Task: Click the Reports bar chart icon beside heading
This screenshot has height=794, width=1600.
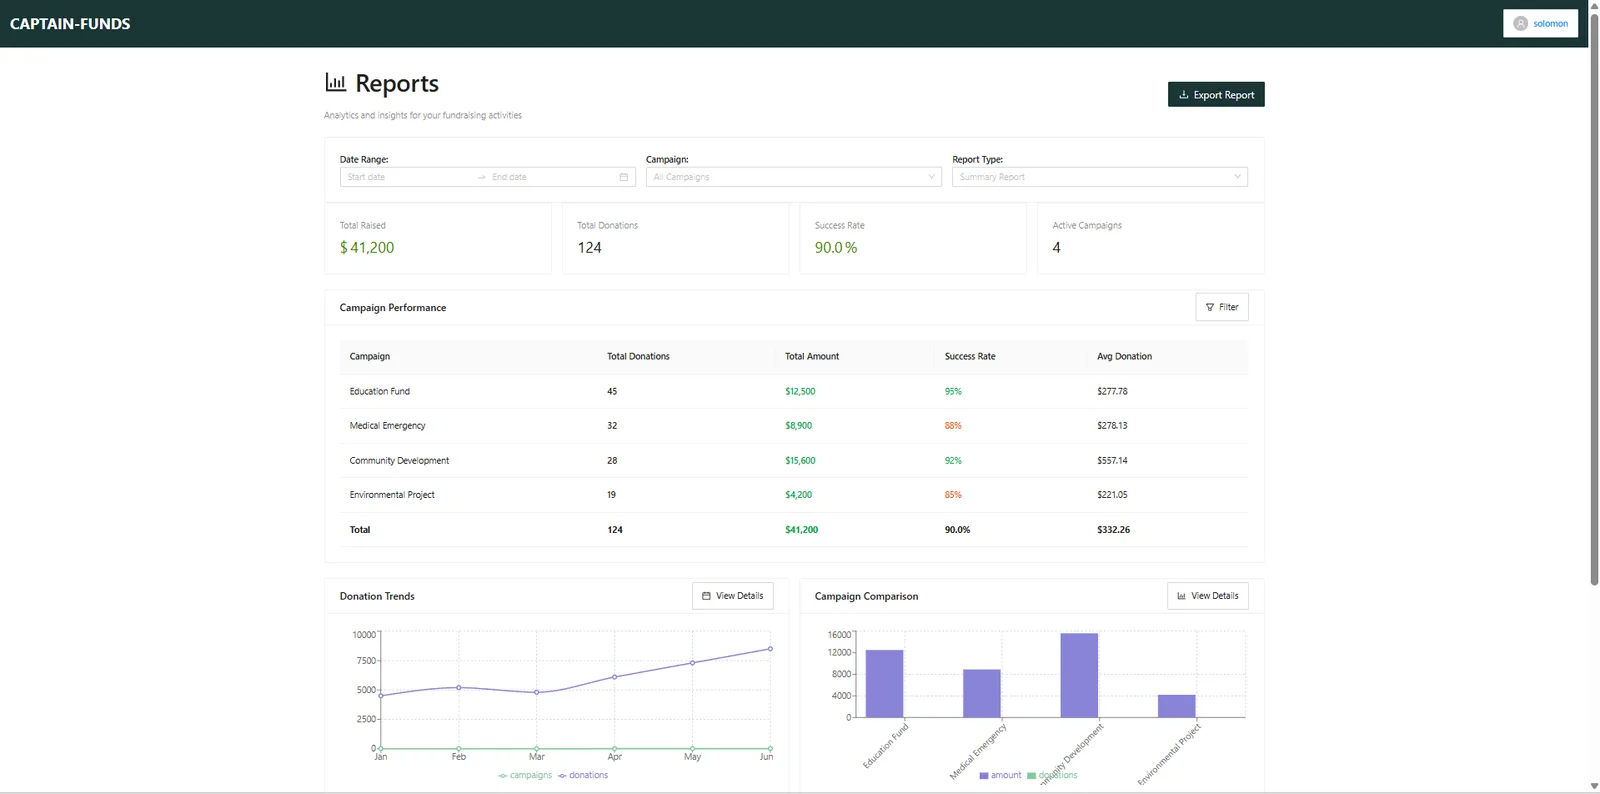Action: tap(336, 83)
